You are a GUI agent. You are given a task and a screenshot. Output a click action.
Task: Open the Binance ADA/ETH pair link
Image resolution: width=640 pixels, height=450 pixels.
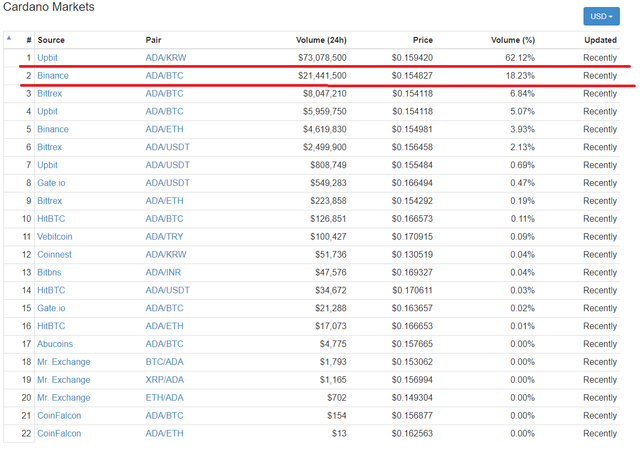point(164,129)
